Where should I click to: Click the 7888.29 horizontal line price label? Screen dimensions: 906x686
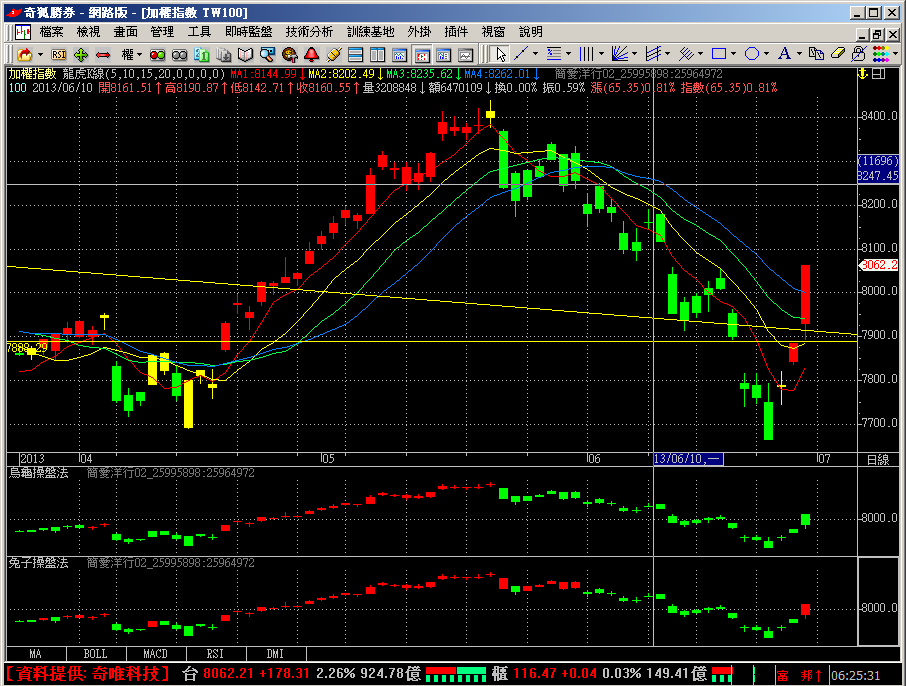point(27,347)
